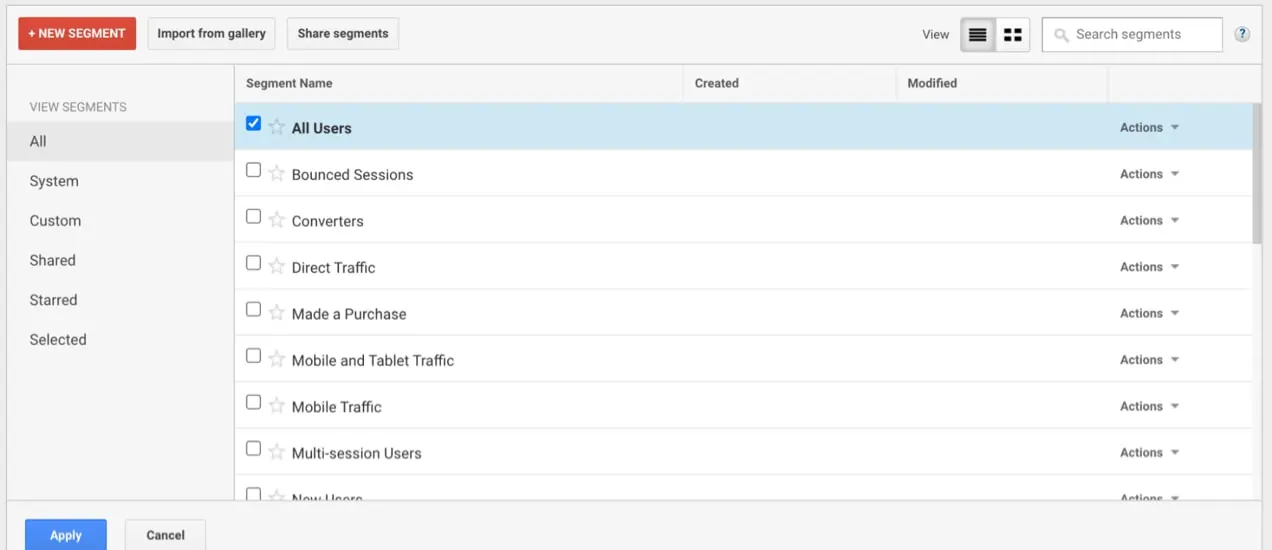The width and height of the screenshot is (1272, 550).
Task: Click the New Segment button
Action: [x=77, y=33]
